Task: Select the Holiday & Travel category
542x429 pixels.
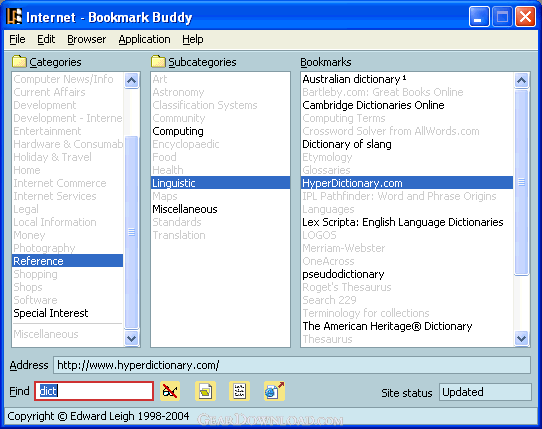Action: tap(67, 157)
